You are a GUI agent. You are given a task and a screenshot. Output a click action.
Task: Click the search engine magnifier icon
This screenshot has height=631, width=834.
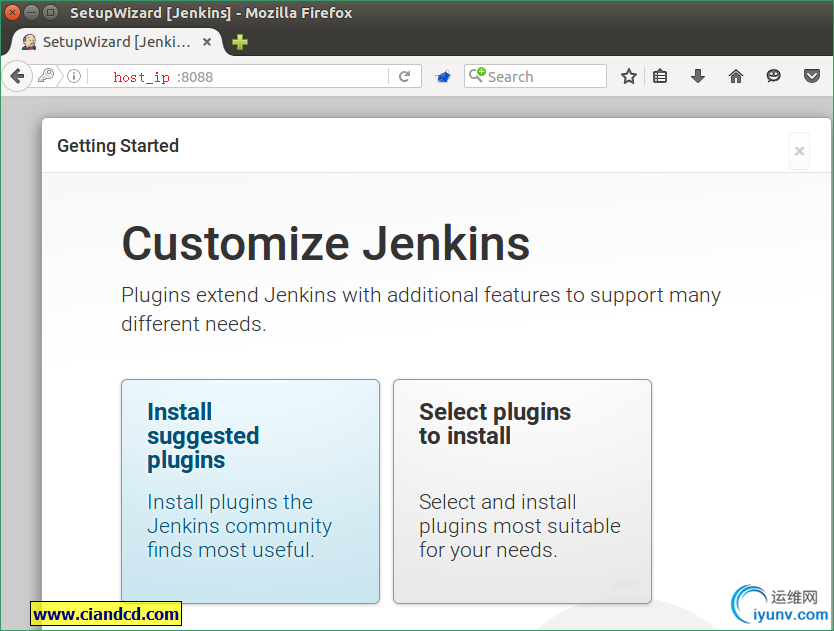(477, 75)
